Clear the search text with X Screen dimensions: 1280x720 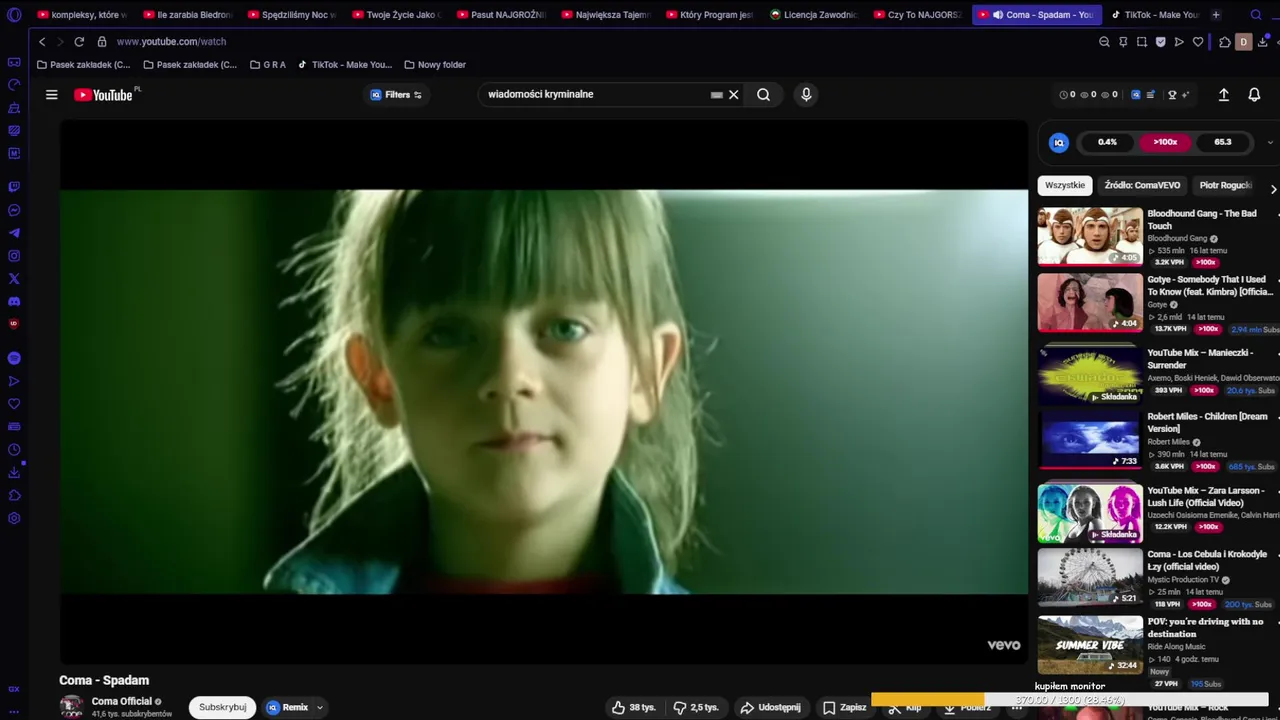(x=733, y=95)
